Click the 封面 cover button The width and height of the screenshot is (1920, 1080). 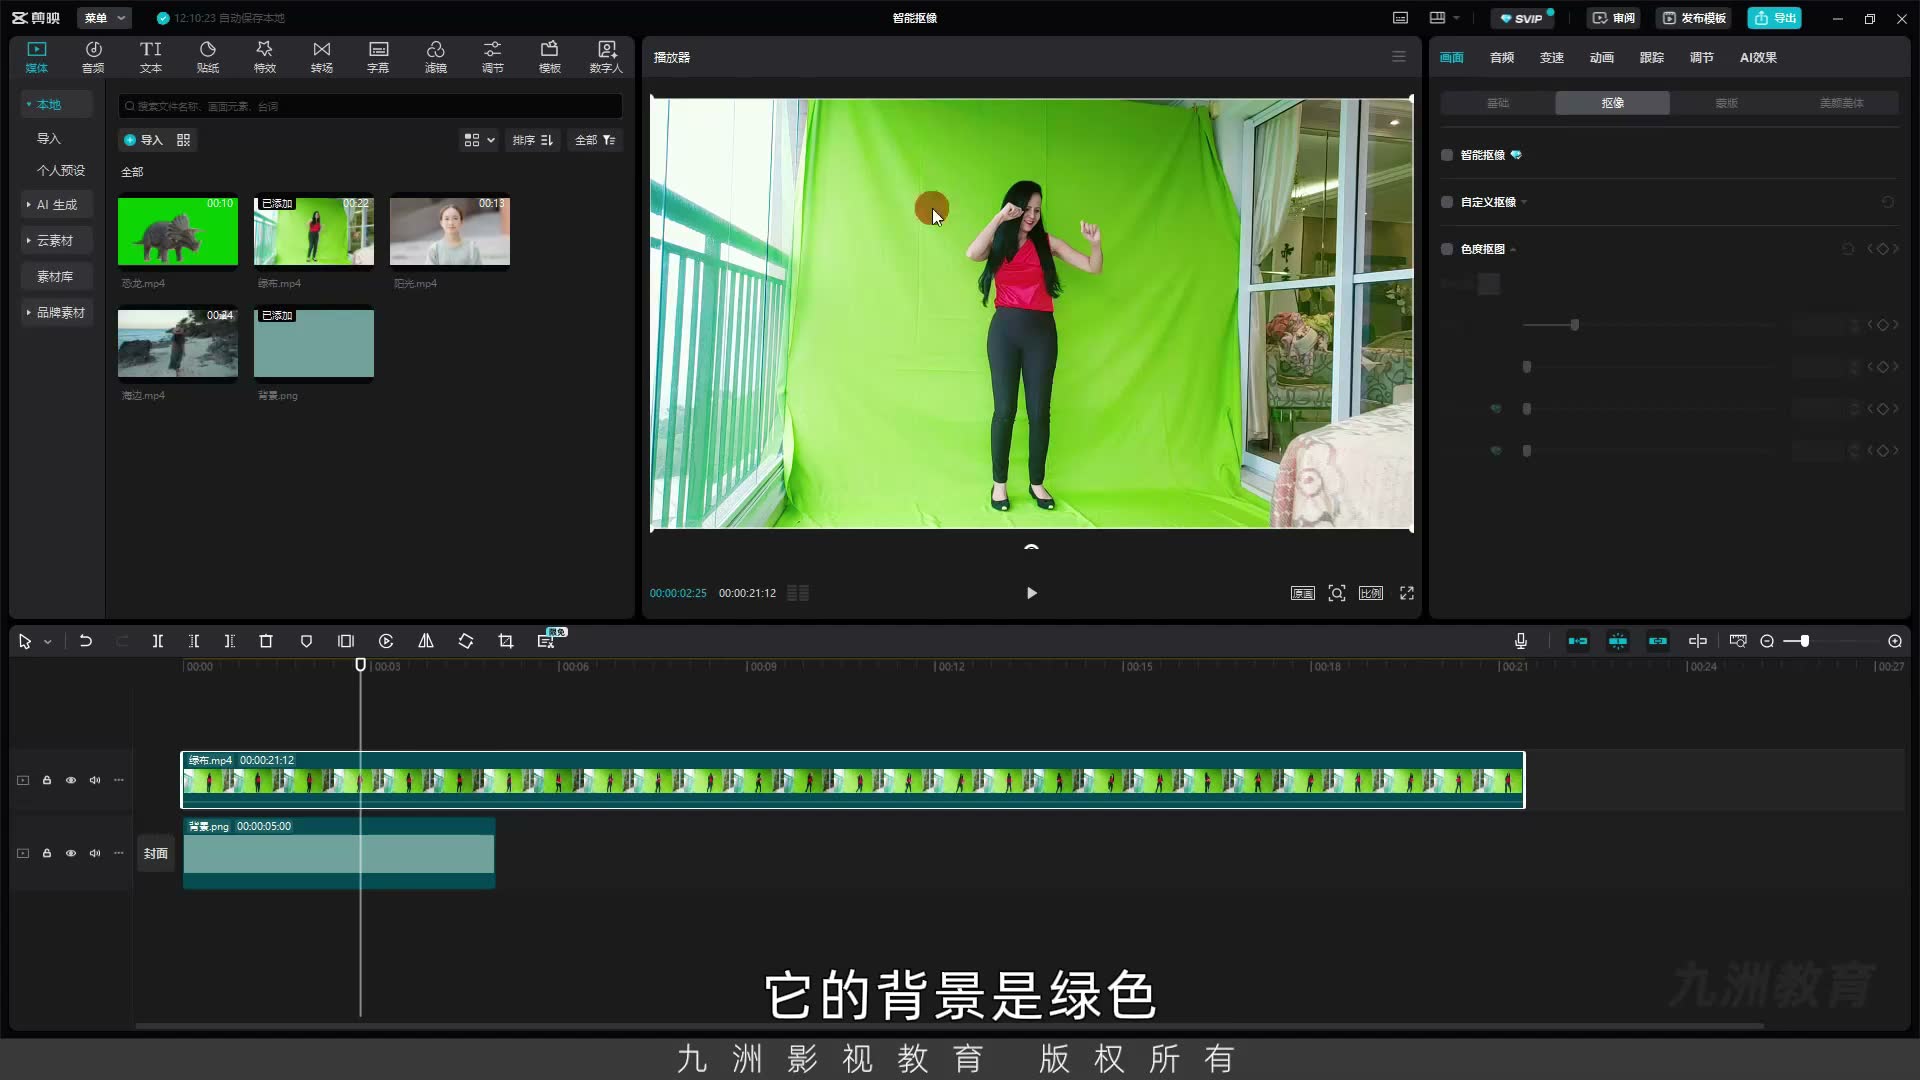(155, 853)
